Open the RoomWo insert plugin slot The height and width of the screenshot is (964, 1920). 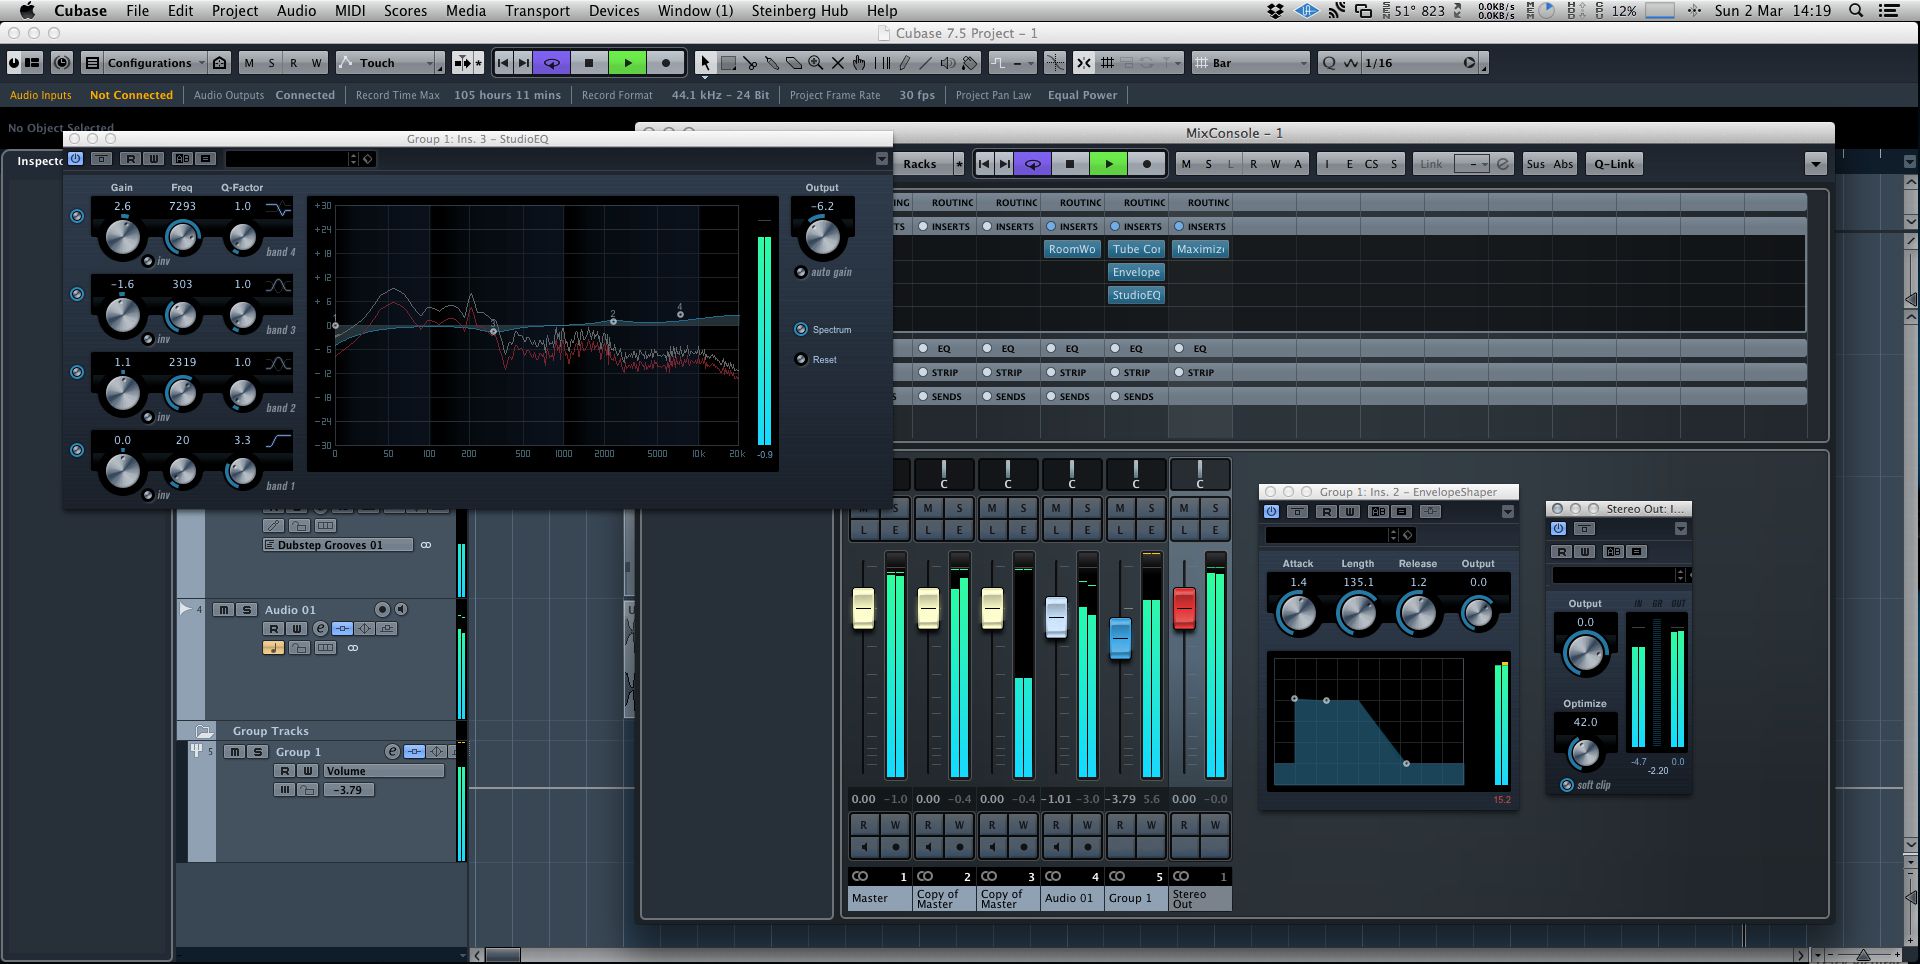click(1072, 249)
